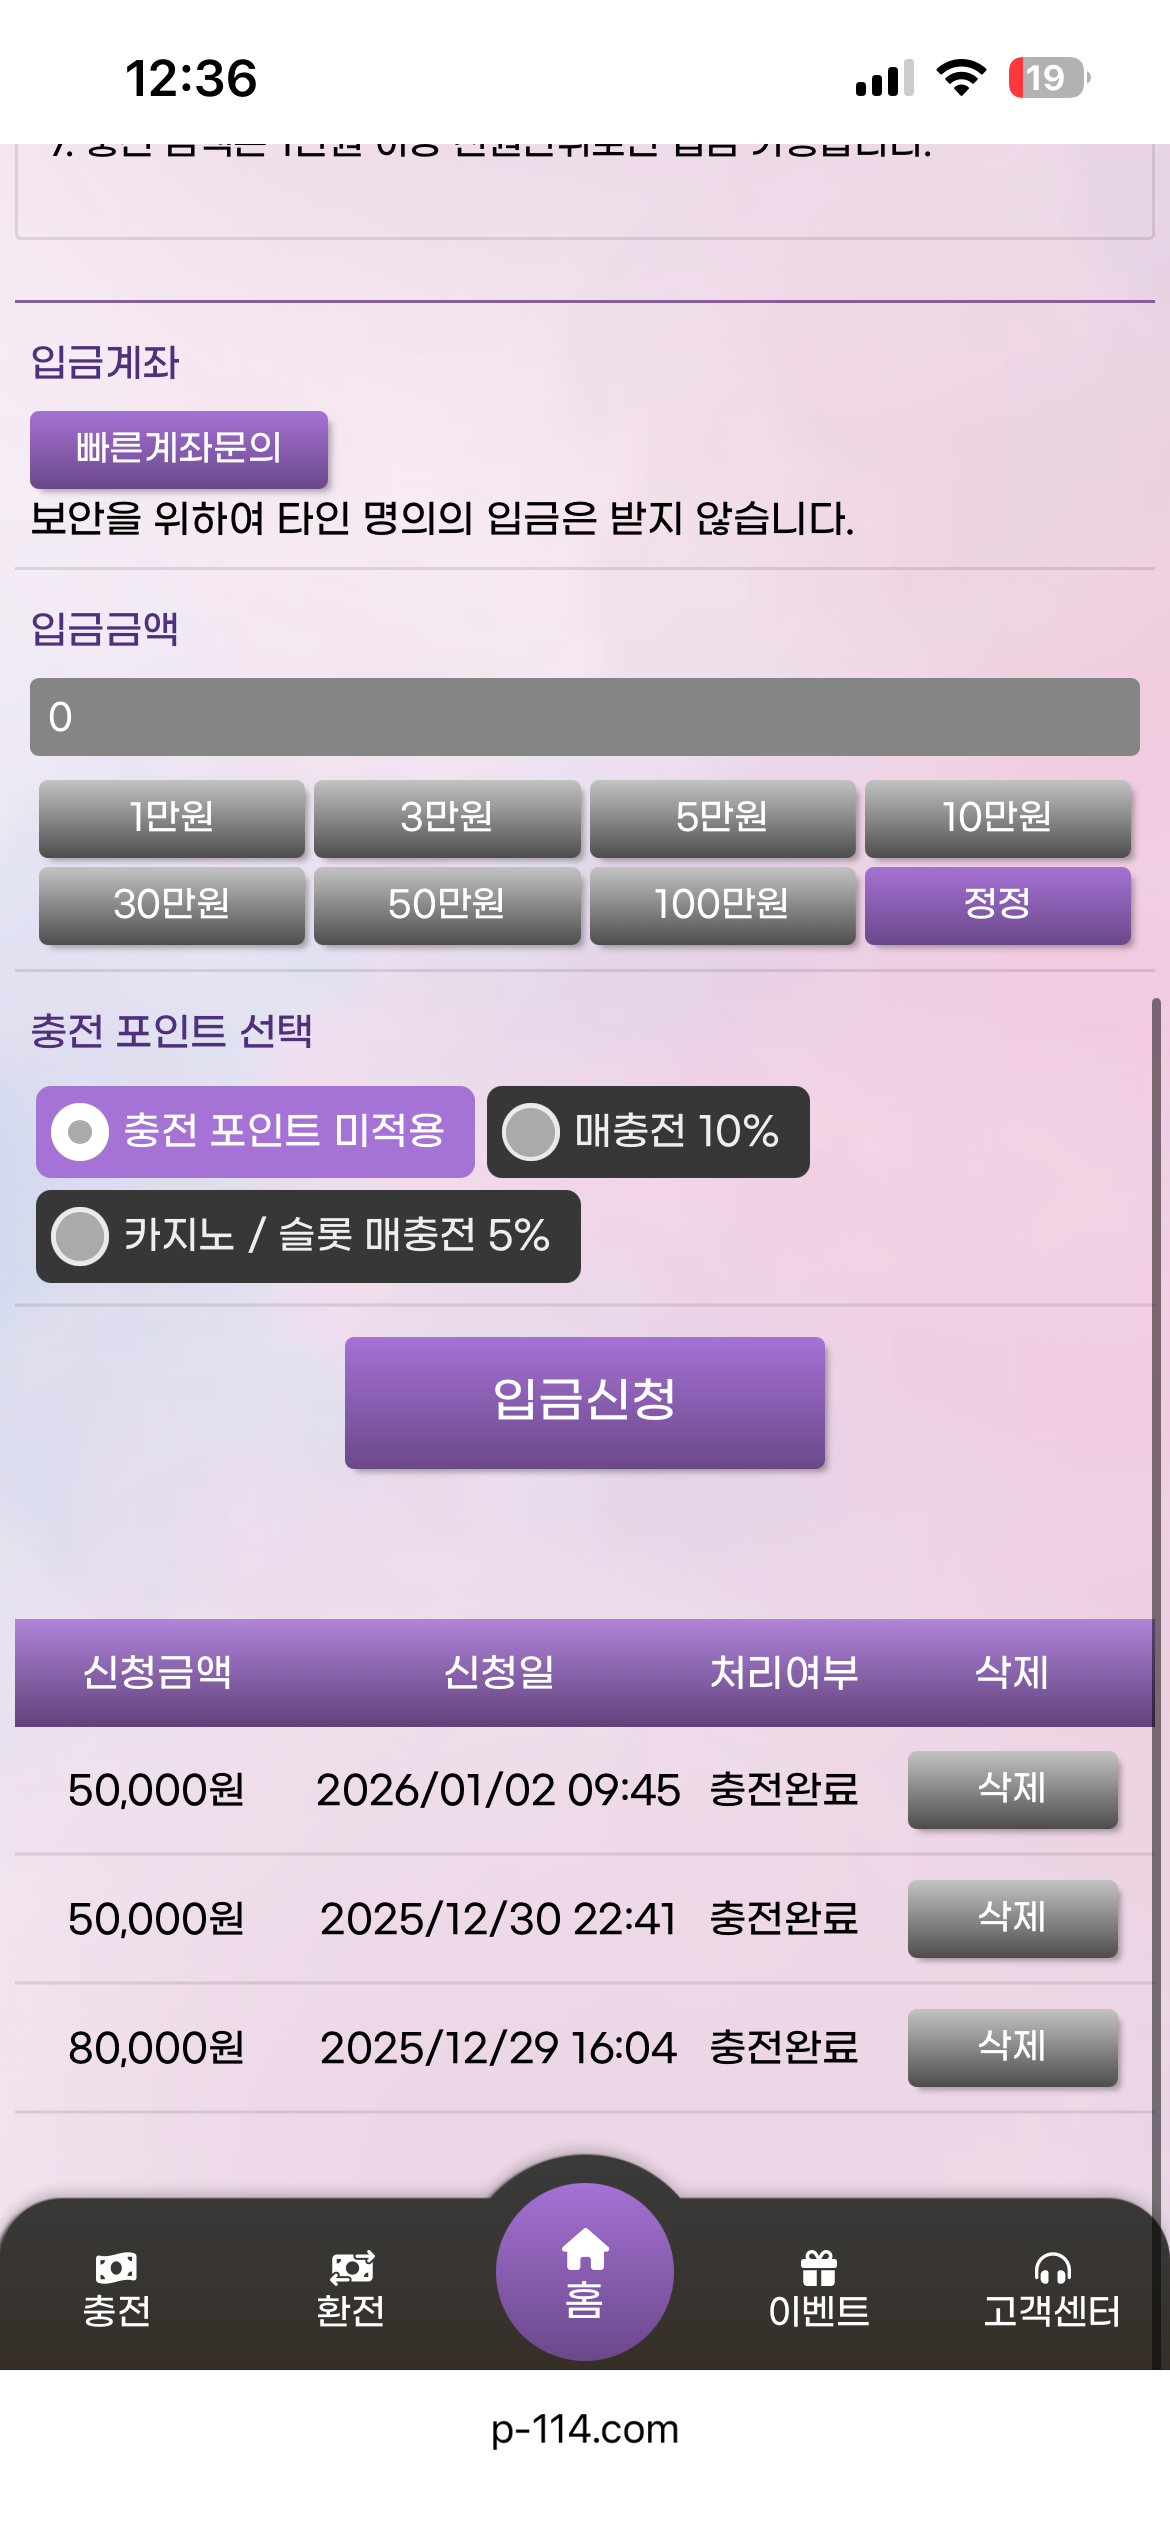Delete the 80,000원 deposit record
The height and width of the screenshot is (2532, 1170).
[1012, 2047]
